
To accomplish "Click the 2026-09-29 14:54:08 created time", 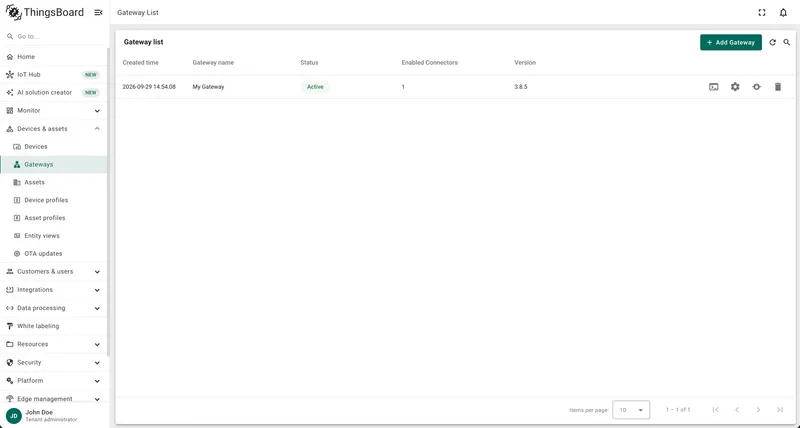I will pyautogui.click(x=149, y=87).
